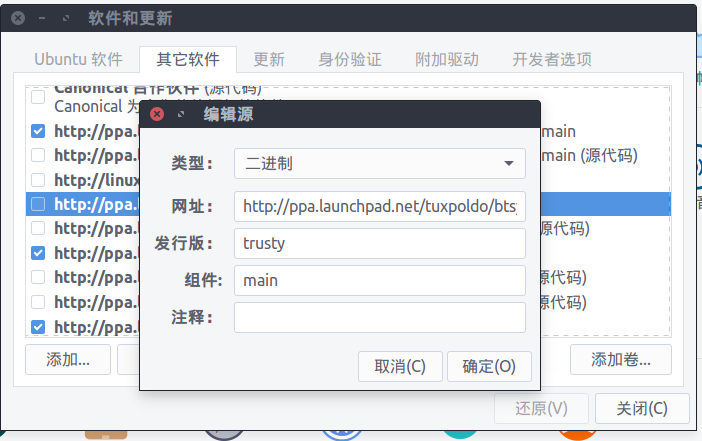The width and height of the screenshot is (702, 441).
Task: Select the http://linux source row text
Action: click(x=96, y=180)
